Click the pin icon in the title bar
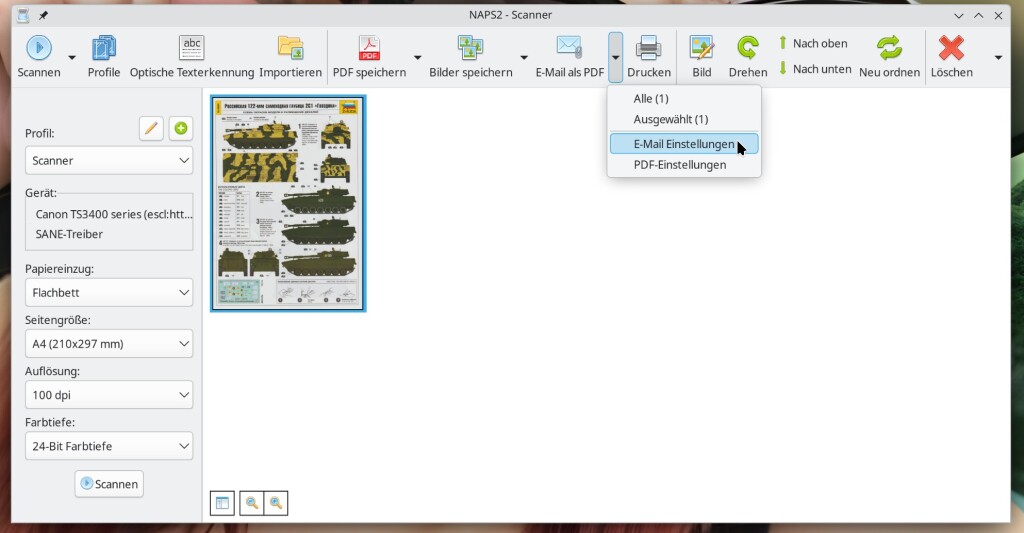Viewport: 1024px width, 533px height. tap(43, 15)
